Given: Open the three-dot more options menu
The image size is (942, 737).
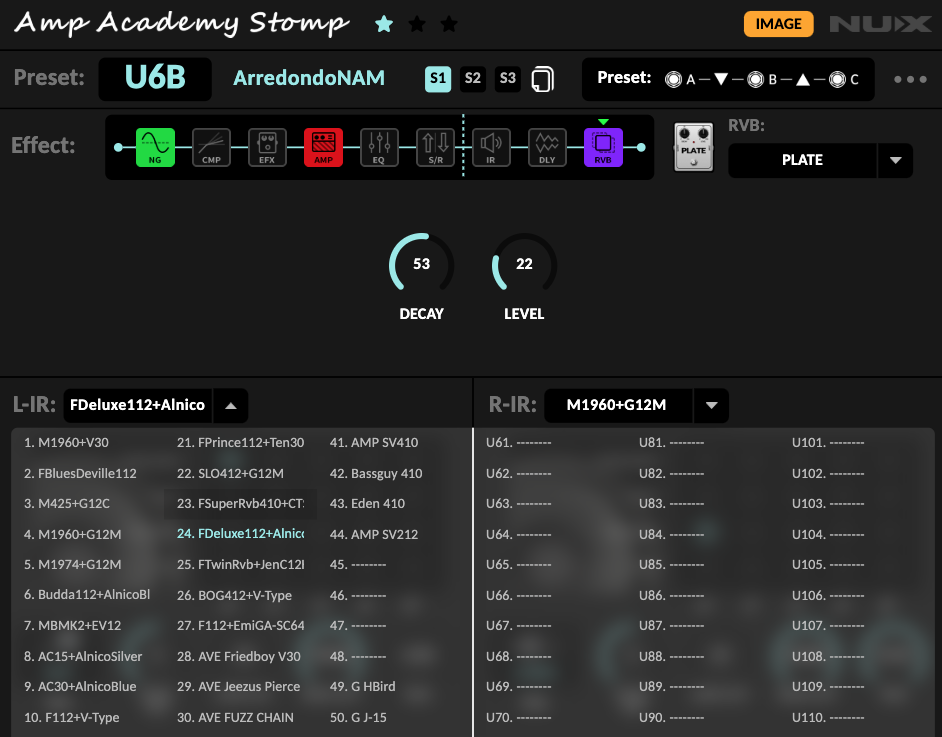Looking at the screenshot, I should [x=910, y=79].
